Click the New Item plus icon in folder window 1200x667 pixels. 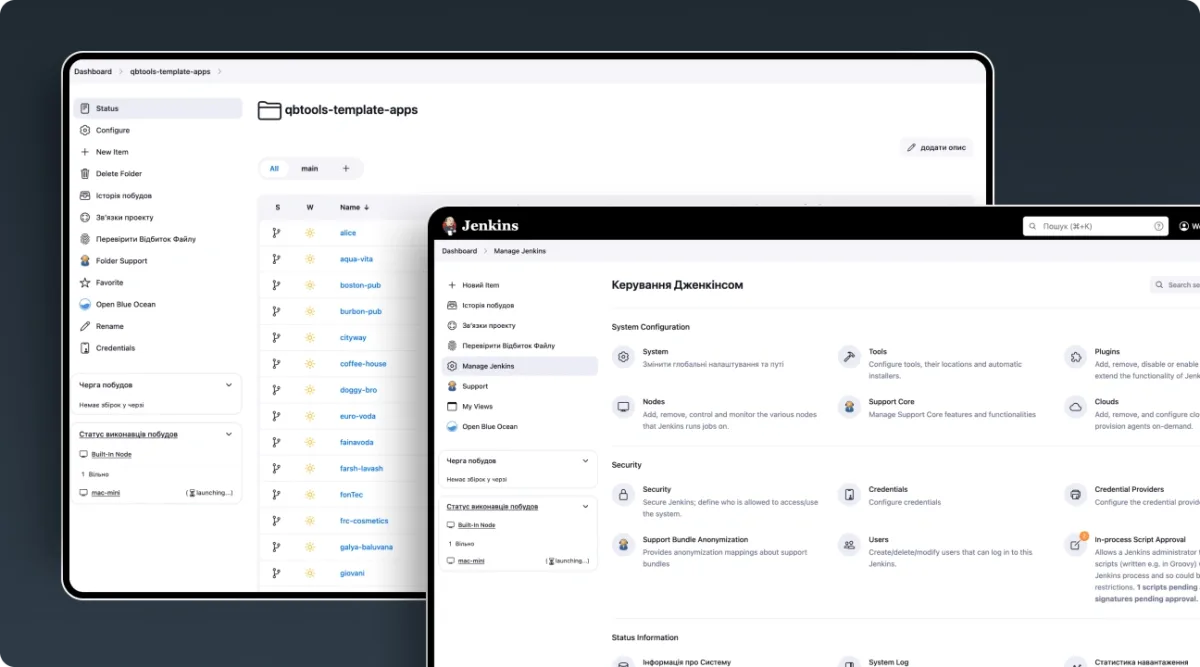point(85,152)
